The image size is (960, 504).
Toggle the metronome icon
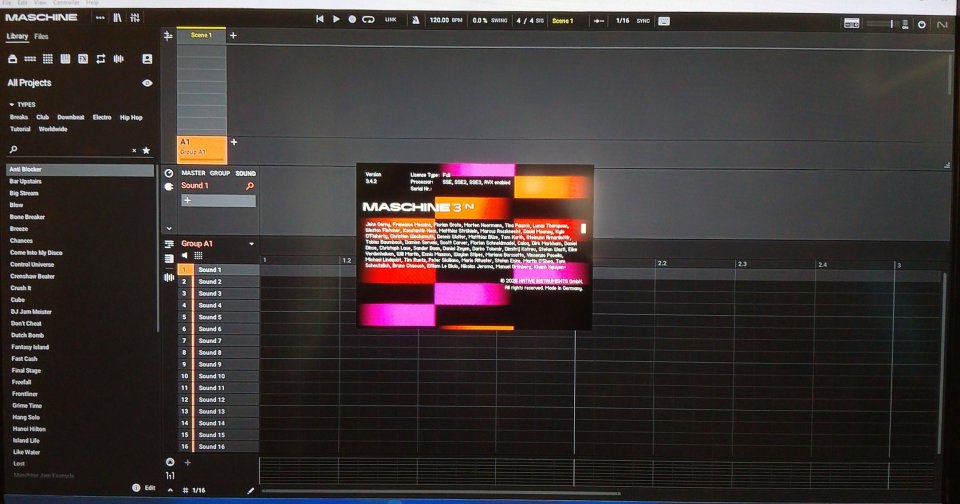(x=416, y=20)
